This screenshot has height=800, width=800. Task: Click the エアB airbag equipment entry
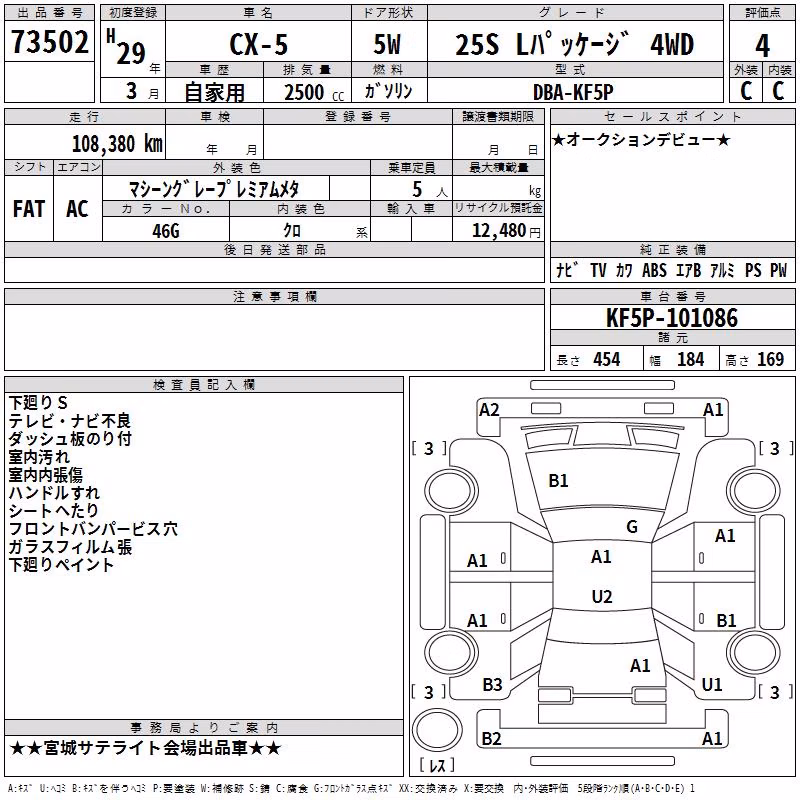(x=689, y=270)
